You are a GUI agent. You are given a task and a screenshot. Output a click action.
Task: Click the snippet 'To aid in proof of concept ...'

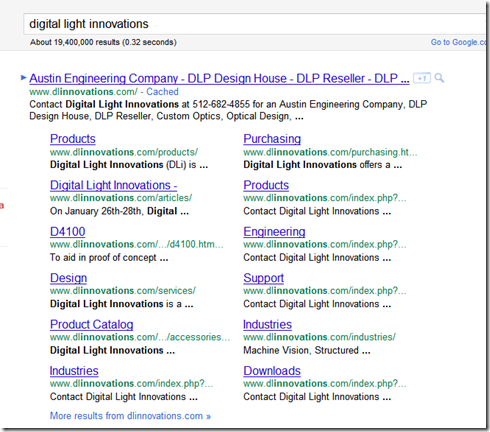pyautogui.click(x=109, y=258)
